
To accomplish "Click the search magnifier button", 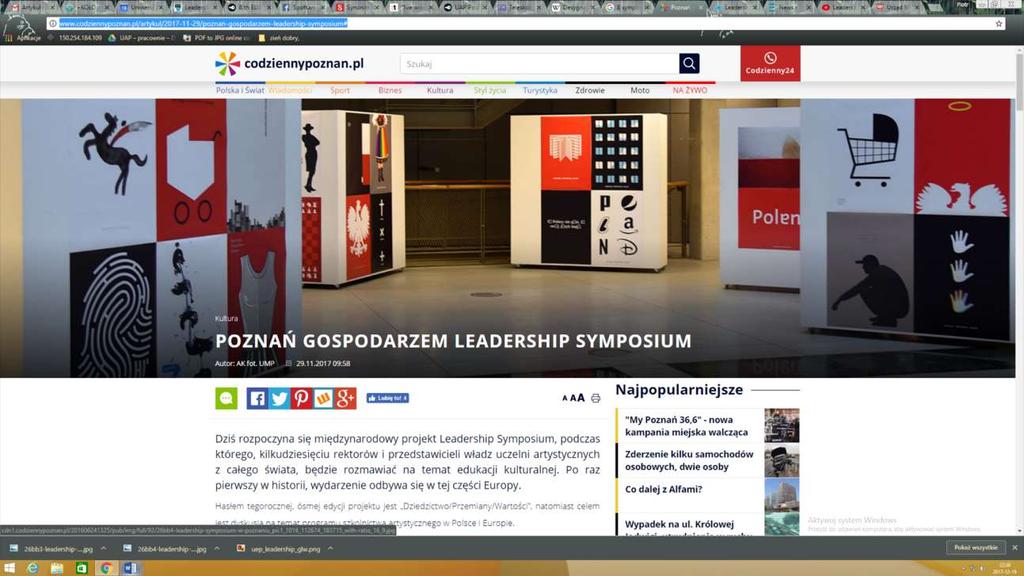I will tap(689, 63).
